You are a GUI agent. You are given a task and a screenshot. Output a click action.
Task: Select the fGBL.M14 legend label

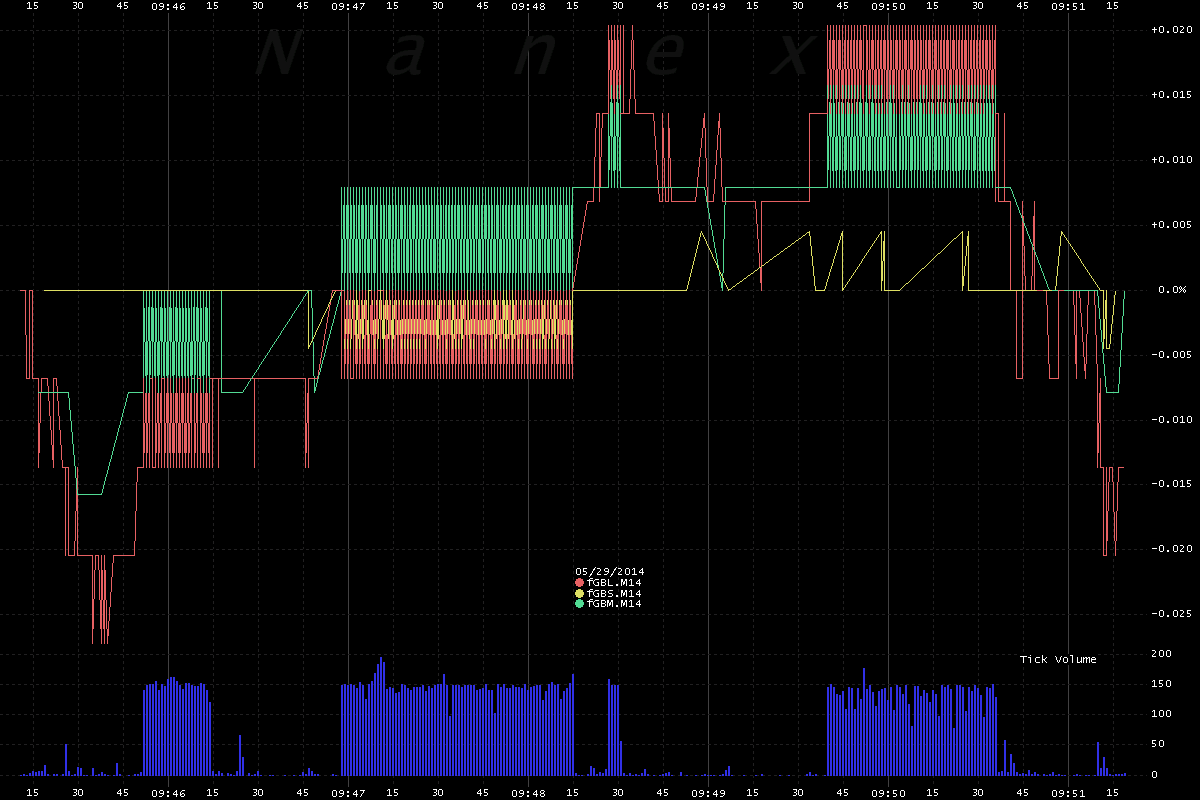point(614,582)
